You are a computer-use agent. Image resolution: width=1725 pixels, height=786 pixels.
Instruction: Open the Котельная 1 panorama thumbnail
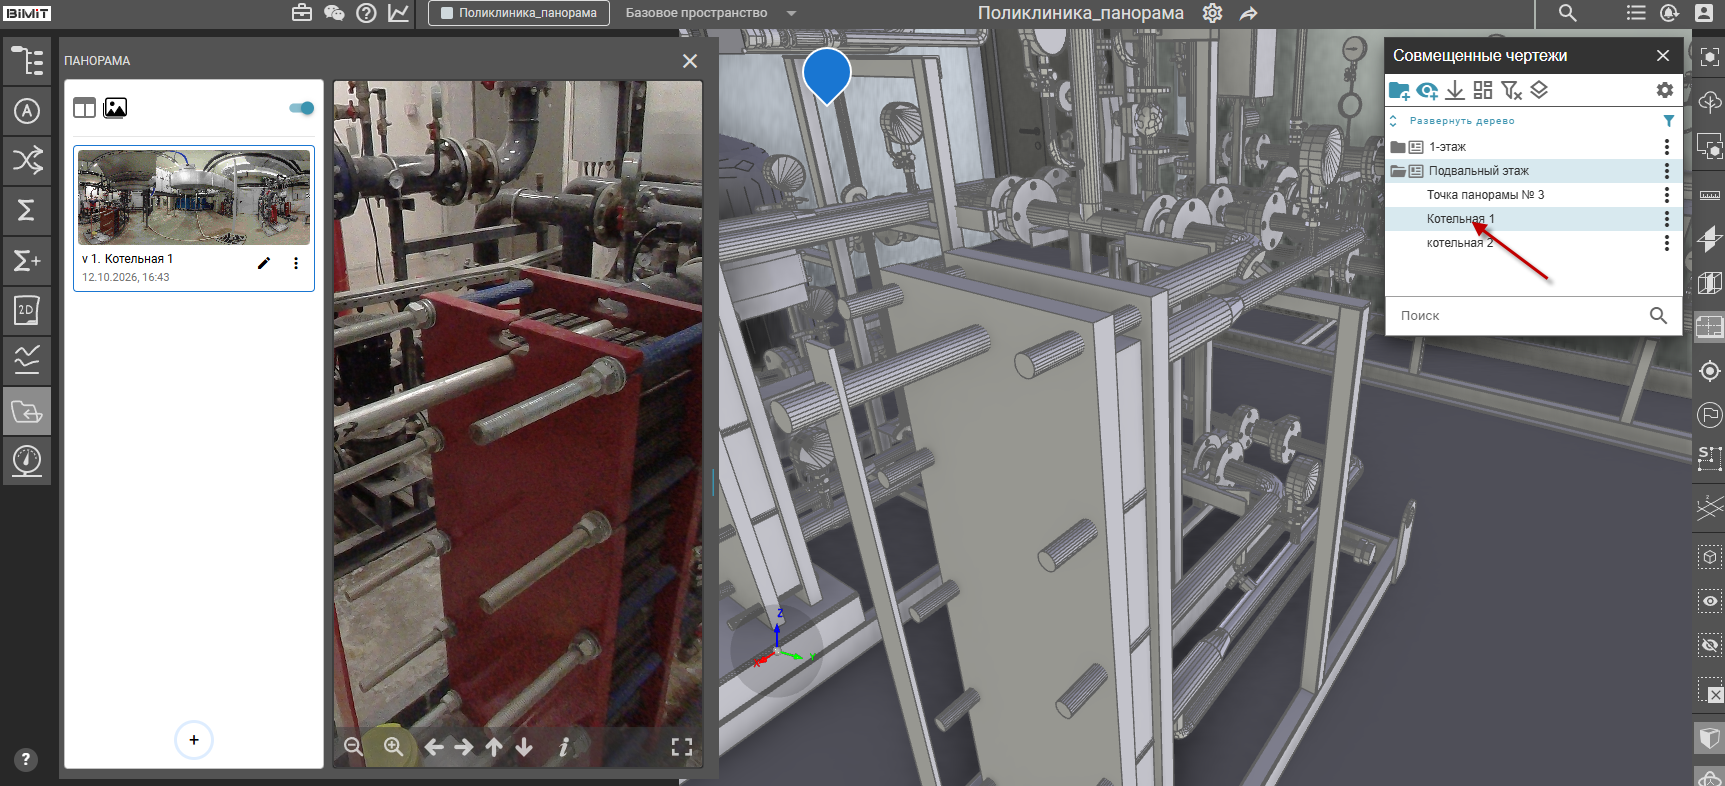(x=194, y=198)
